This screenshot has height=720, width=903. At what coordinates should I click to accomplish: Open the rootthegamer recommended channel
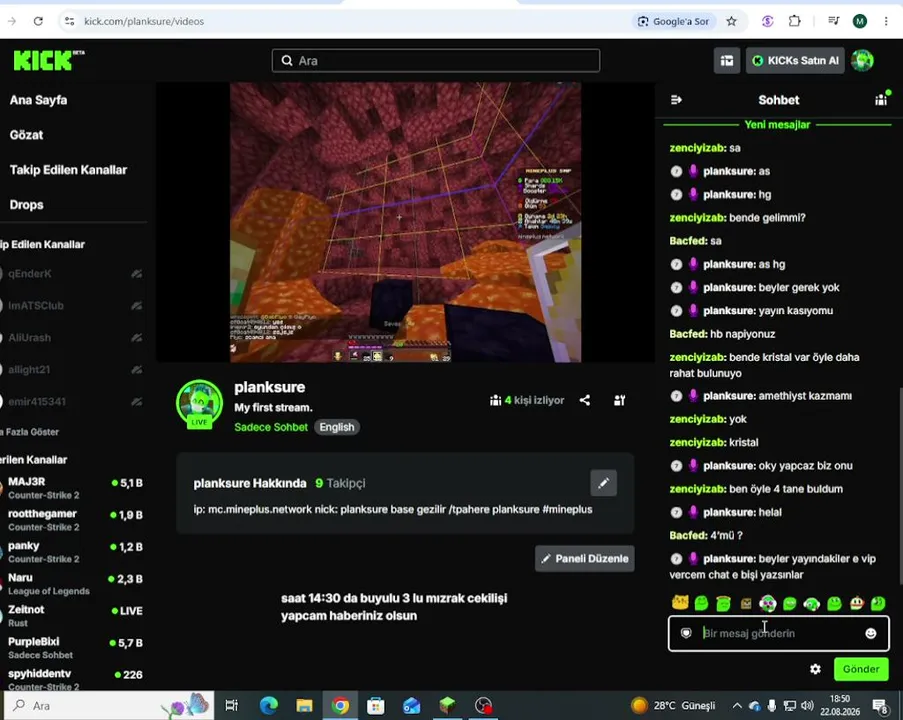point(71,520)
